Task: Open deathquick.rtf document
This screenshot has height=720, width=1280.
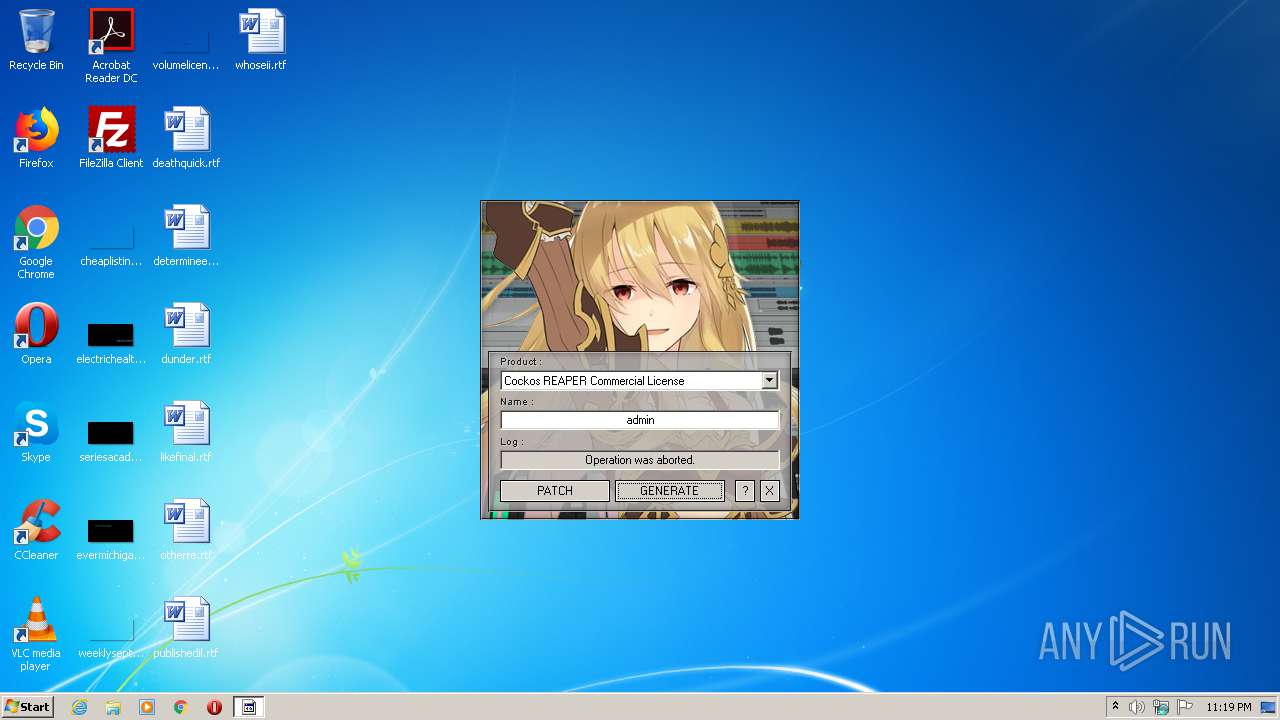Action: point(186,138)
